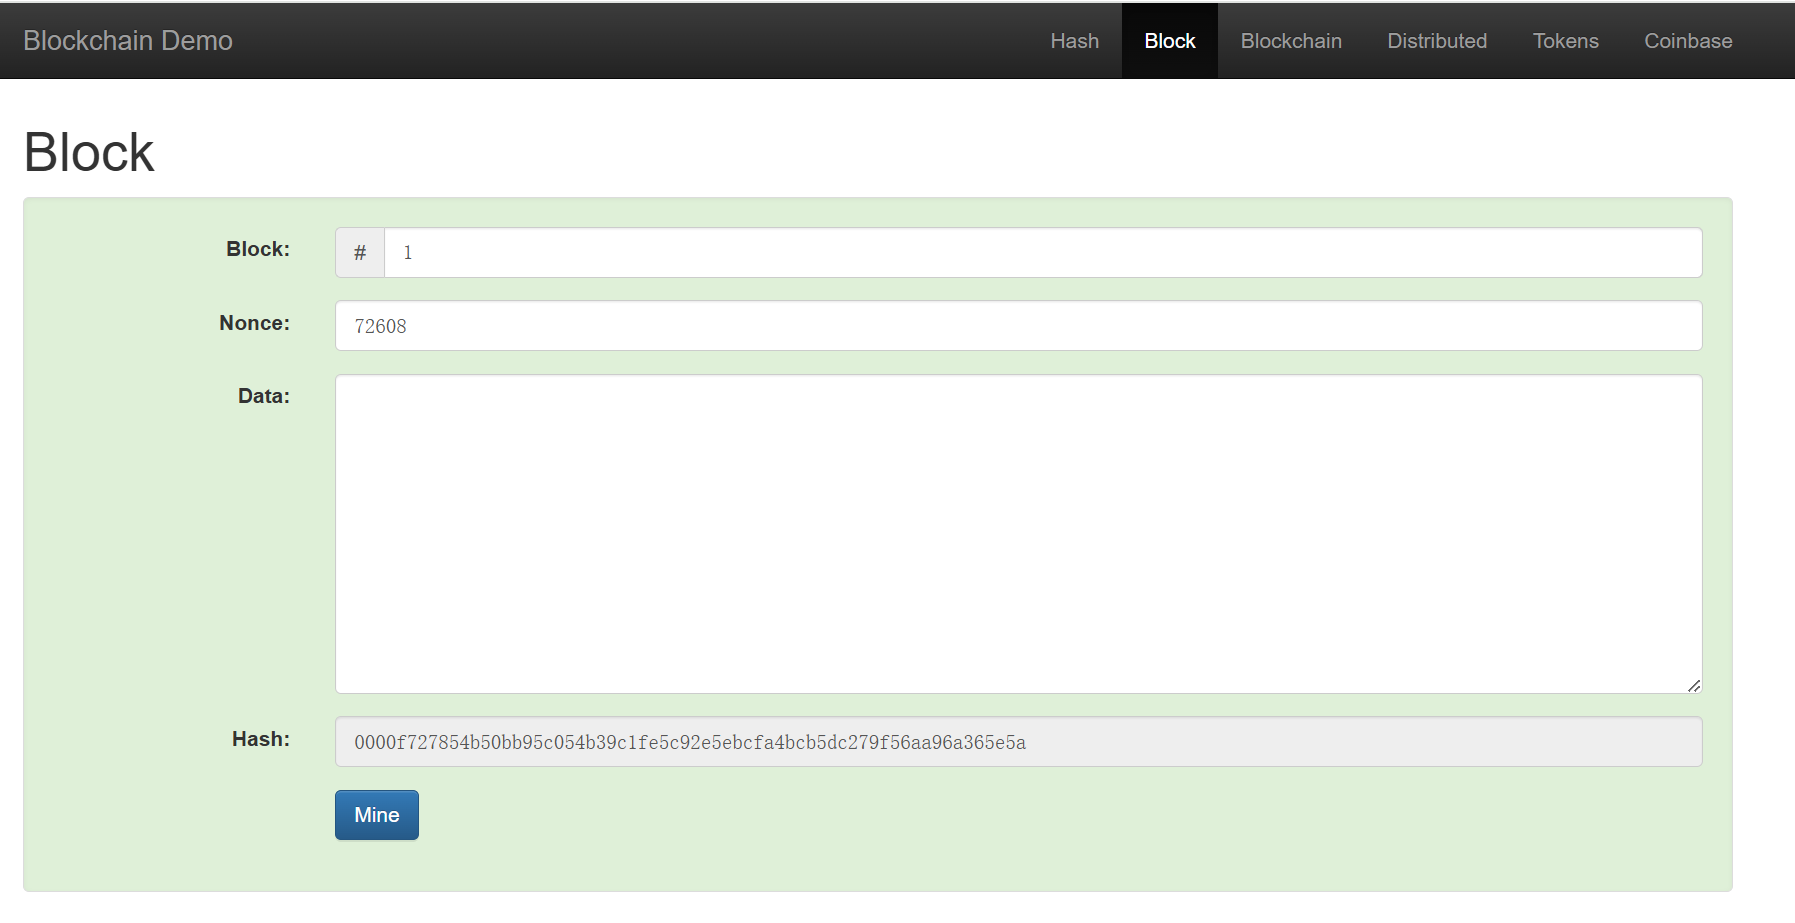Open the Tokens navbar tab

(1565, 41)
